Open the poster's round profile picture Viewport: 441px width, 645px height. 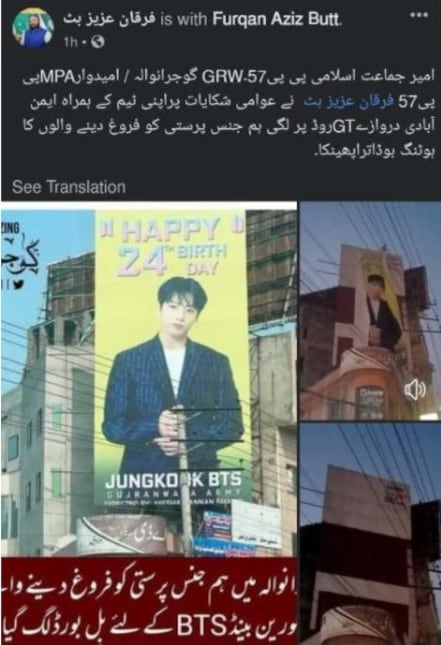(32, 28)
